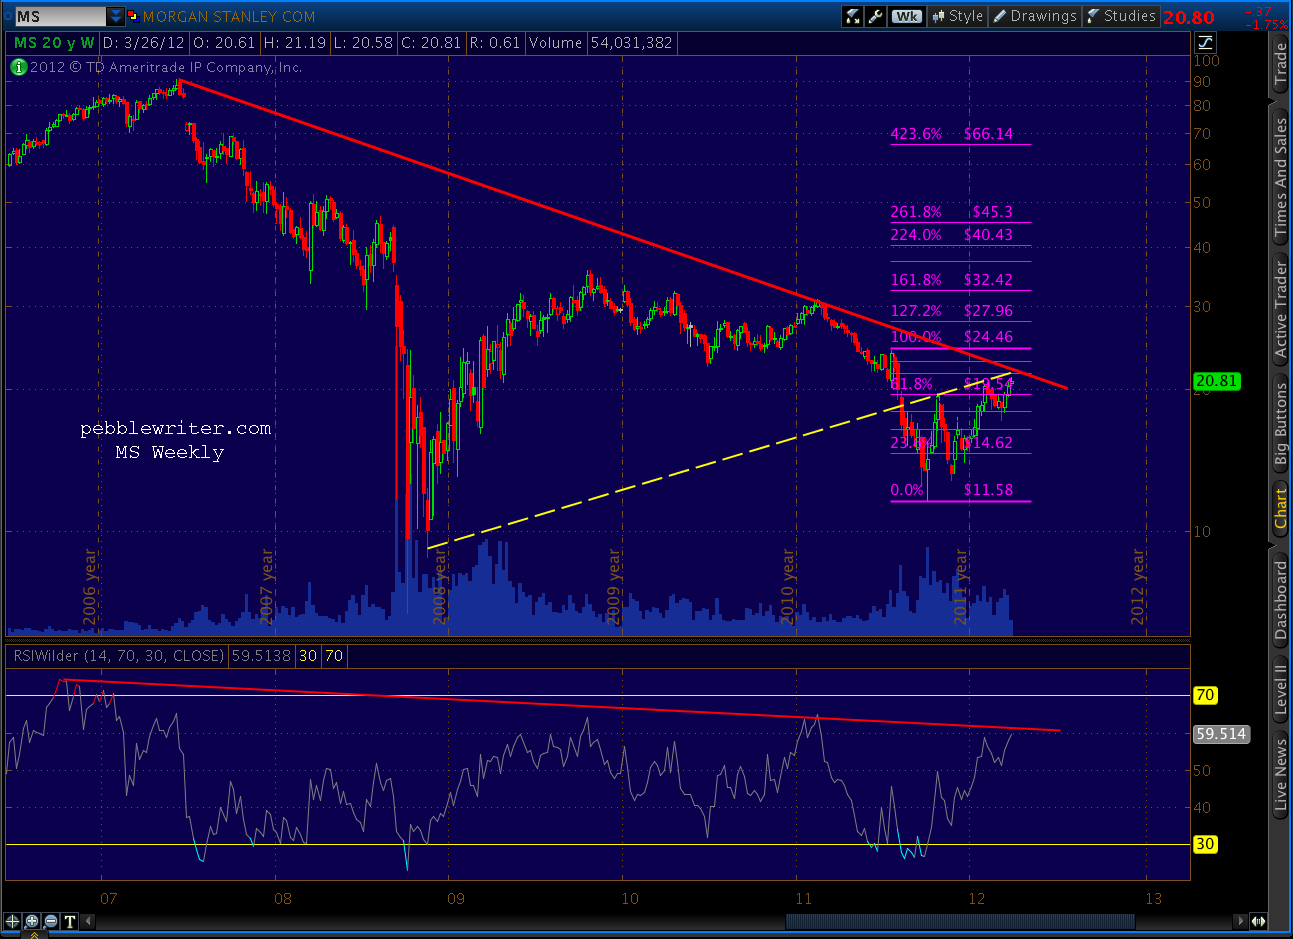Click the 2009 year marker label
The width and height of the screenshot is (1293, 939).
[x=614, y=588]
